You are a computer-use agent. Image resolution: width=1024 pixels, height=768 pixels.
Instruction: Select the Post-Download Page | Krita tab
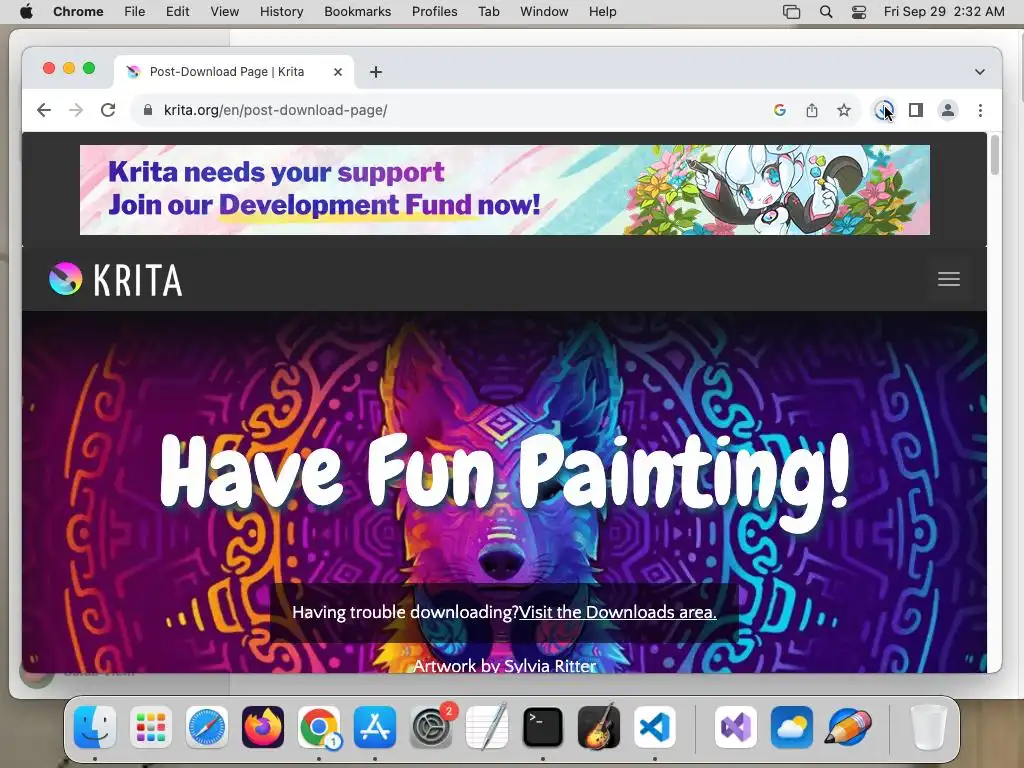(x=234, y=72)
